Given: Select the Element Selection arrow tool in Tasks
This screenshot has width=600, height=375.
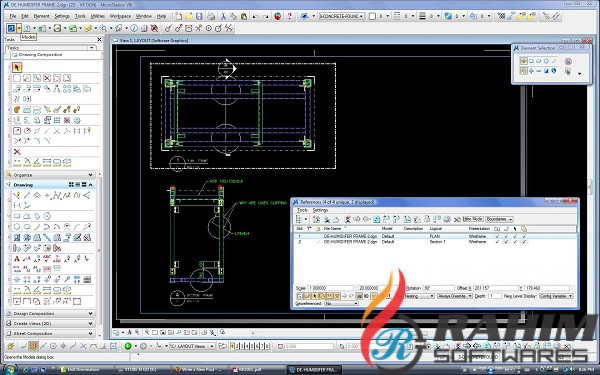Looking at the screenshot, I should (x=17, y=68).
